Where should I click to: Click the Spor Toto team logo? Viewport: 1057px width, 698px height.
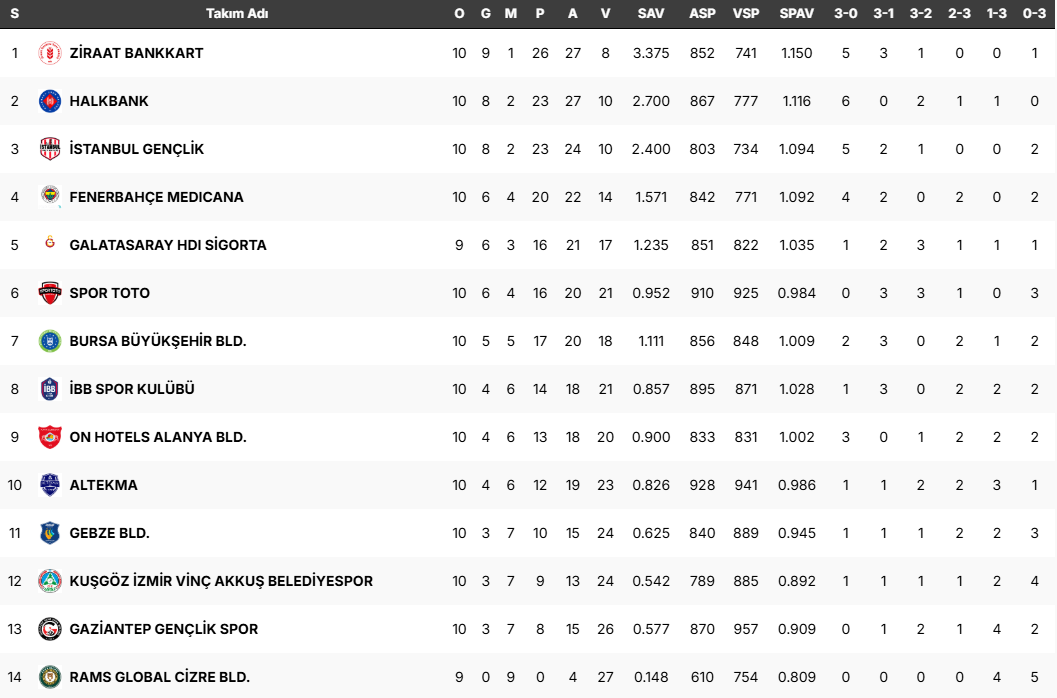pyautogui.click(x=50, y=293)
